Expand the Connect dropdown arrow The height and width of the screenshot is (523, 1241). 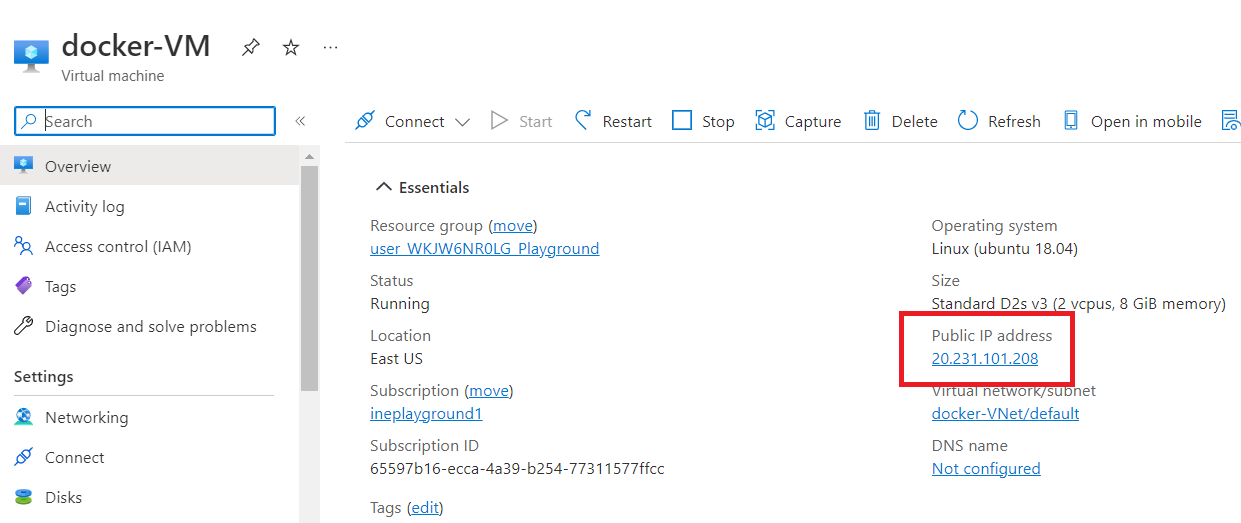point(462,122)
